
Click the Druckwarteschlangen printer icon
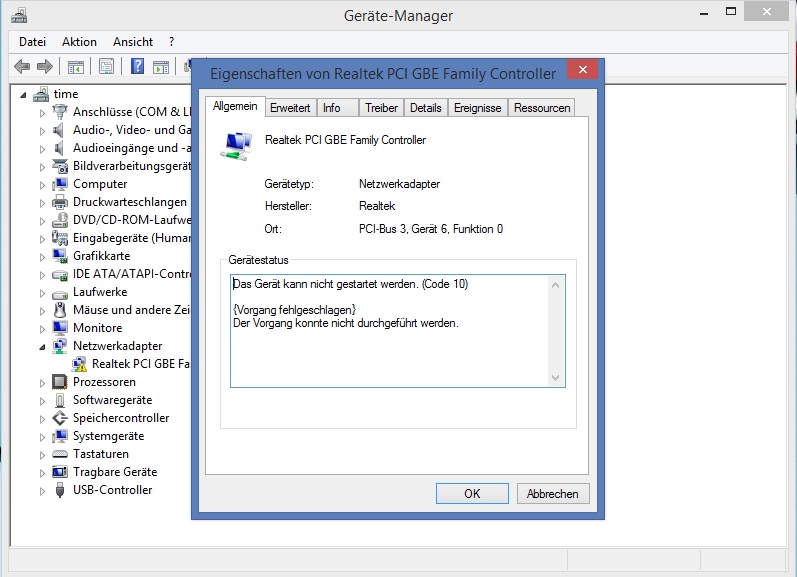pos(60,202)
